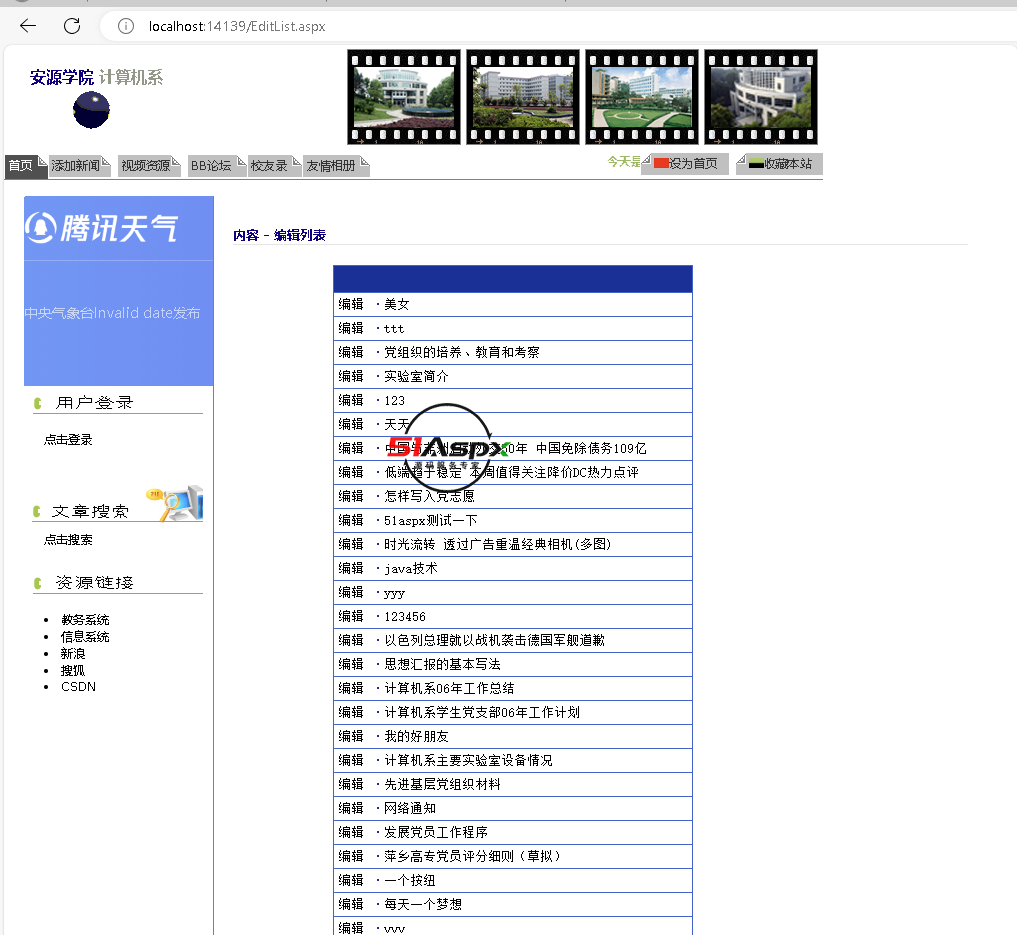Go to the 友情相册 tab

331,166
